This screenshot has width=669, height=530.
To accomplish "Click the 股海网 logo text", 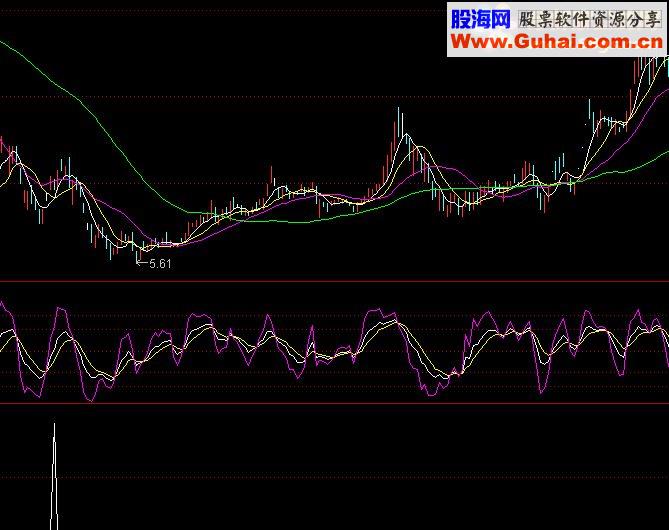I will (480, 19).
